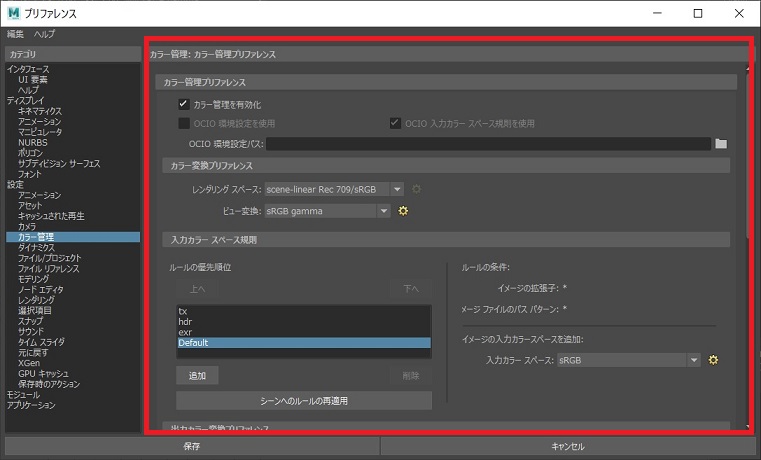Select UI 要素 category

click(x=33, y=80)
